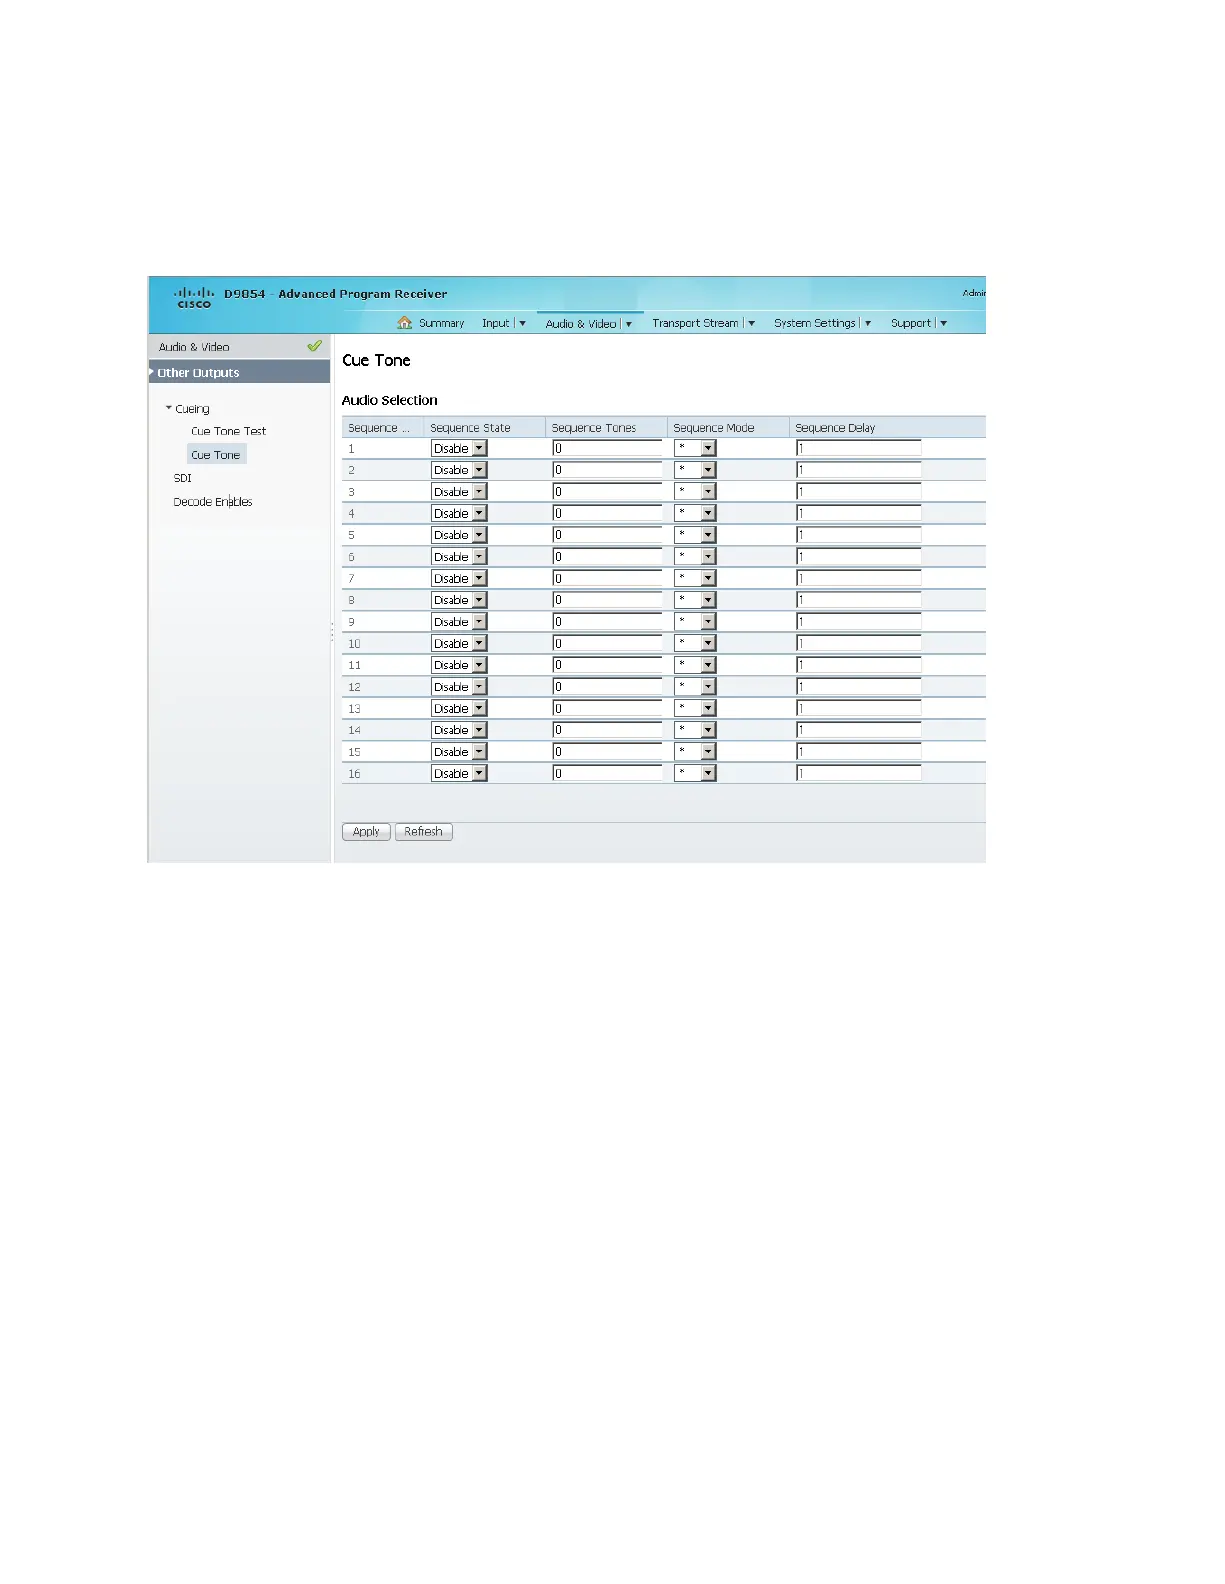Select the Other Outputs sidebar section
The image size is (1225, 1584).
coord(239,372)
